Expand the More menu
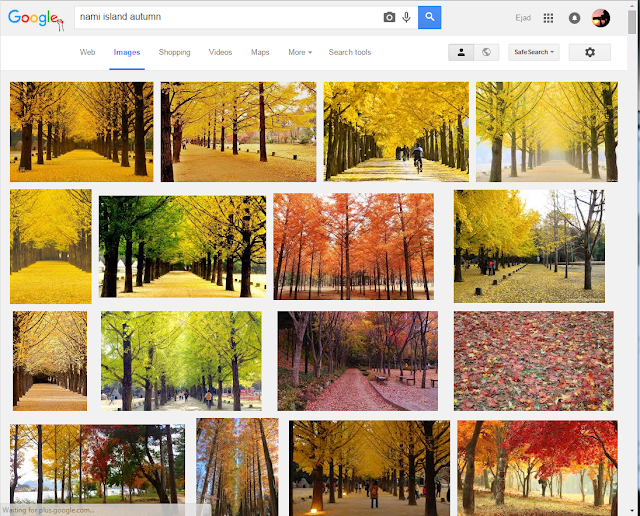 tap(300, 52)
